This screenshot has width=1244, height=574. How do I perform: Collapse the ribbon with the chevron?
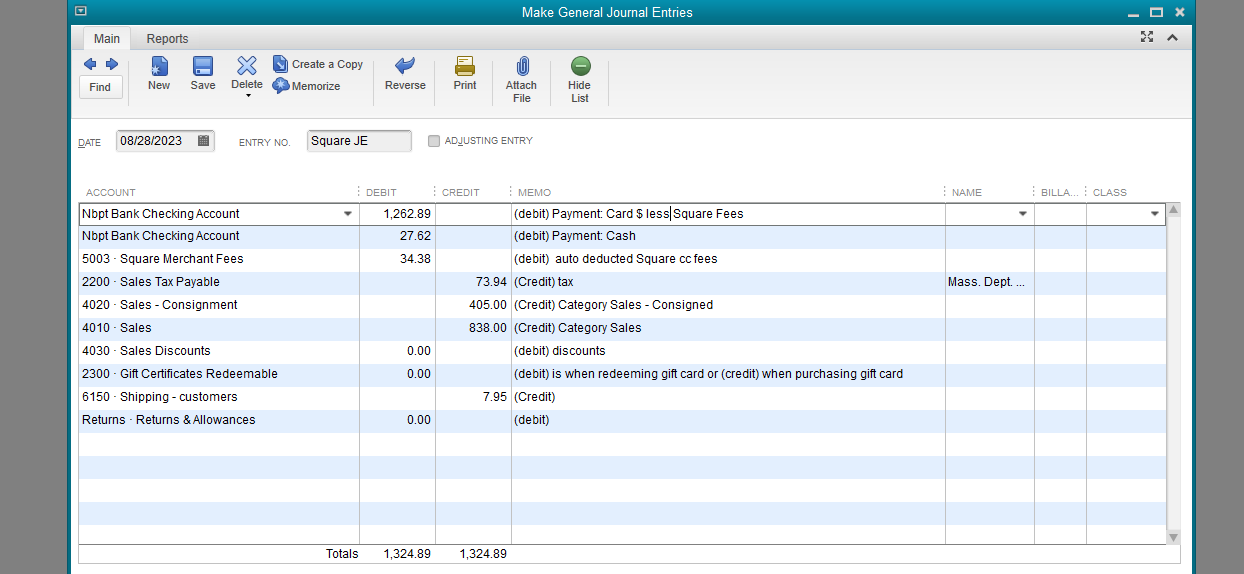[x=1172, y=37]
